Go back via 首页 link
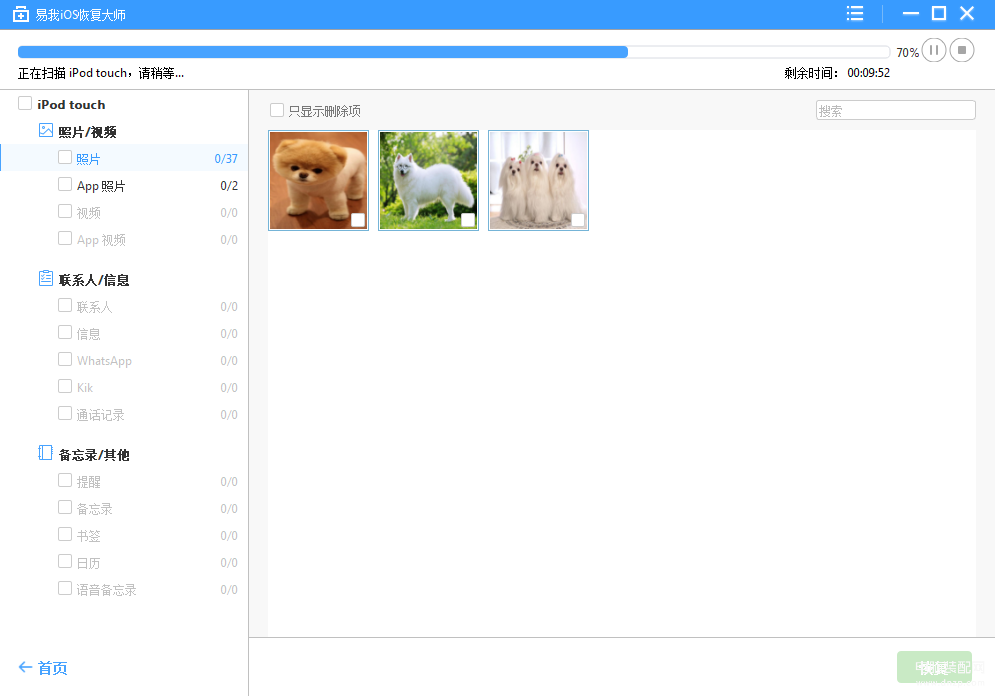Screen dimensions: 995x696 click(53, 668)
